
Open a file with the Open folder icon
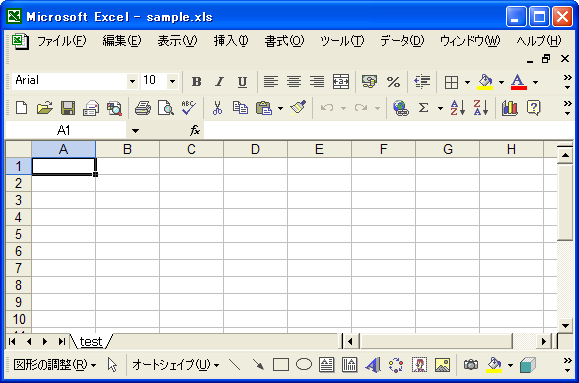coord(45,108)
